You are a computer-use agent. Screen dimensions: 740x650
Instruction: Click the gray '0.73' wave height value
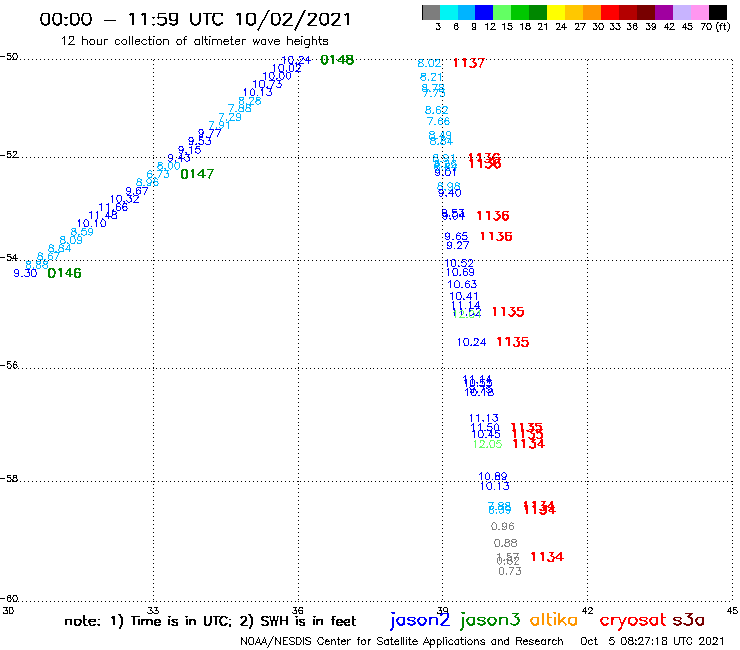(x=510, y=572)
